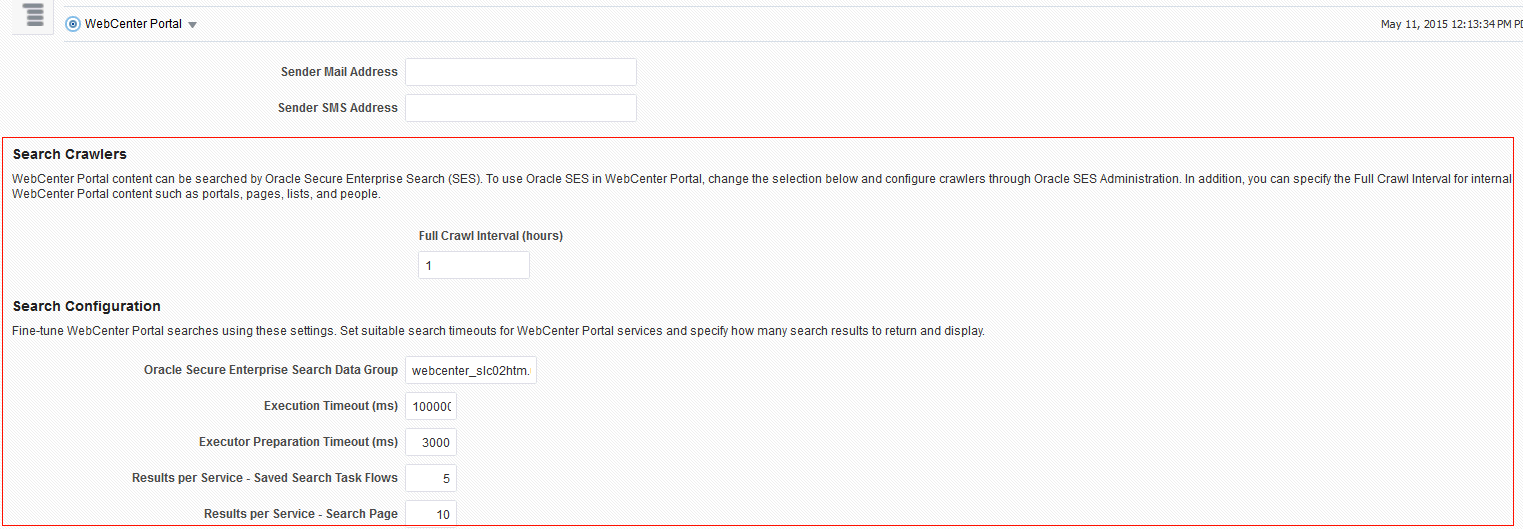Click the Execution Timeout (ms) label
The width and height of the screenshot is (1523, 529).
tap(331, 406)
